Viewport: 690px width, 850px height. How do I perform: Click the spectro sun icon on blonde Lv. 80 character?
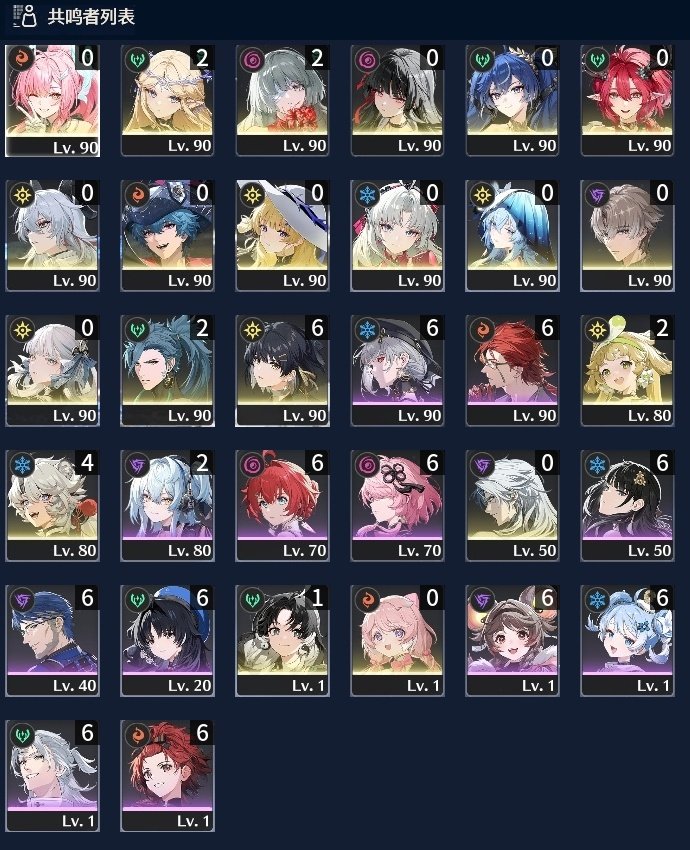[x=597, y=330]
